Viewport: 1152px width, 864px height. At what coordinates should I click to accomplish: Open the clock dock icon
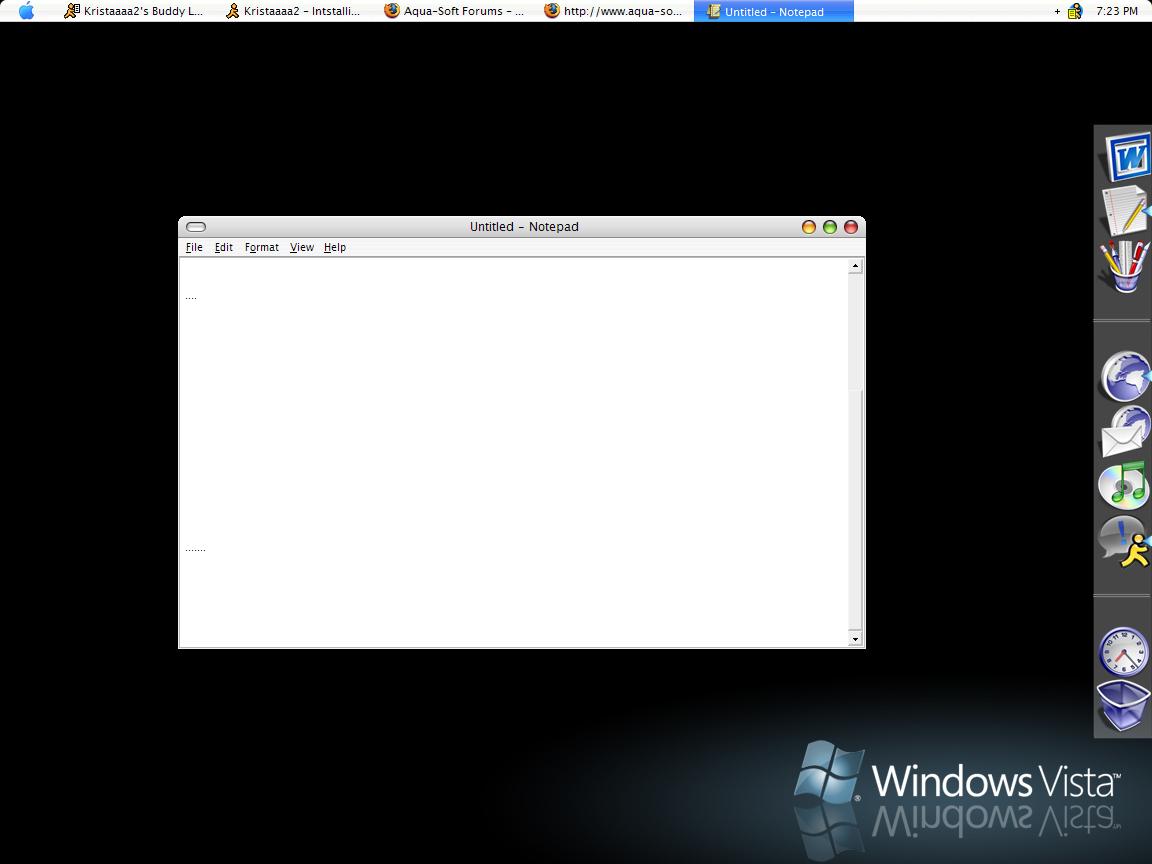[1123, 652]
